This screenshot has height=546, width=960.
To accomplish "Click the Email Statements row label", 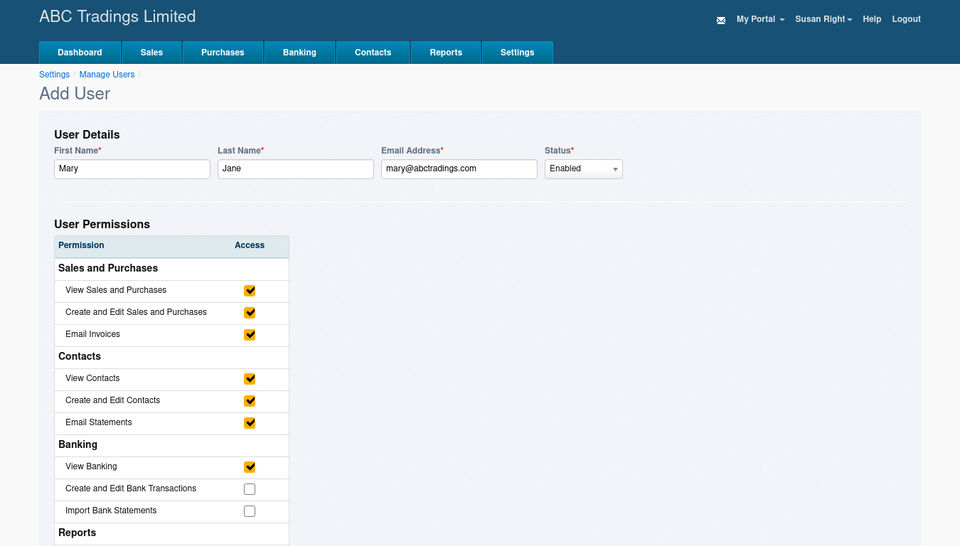I will coord(99,422).
